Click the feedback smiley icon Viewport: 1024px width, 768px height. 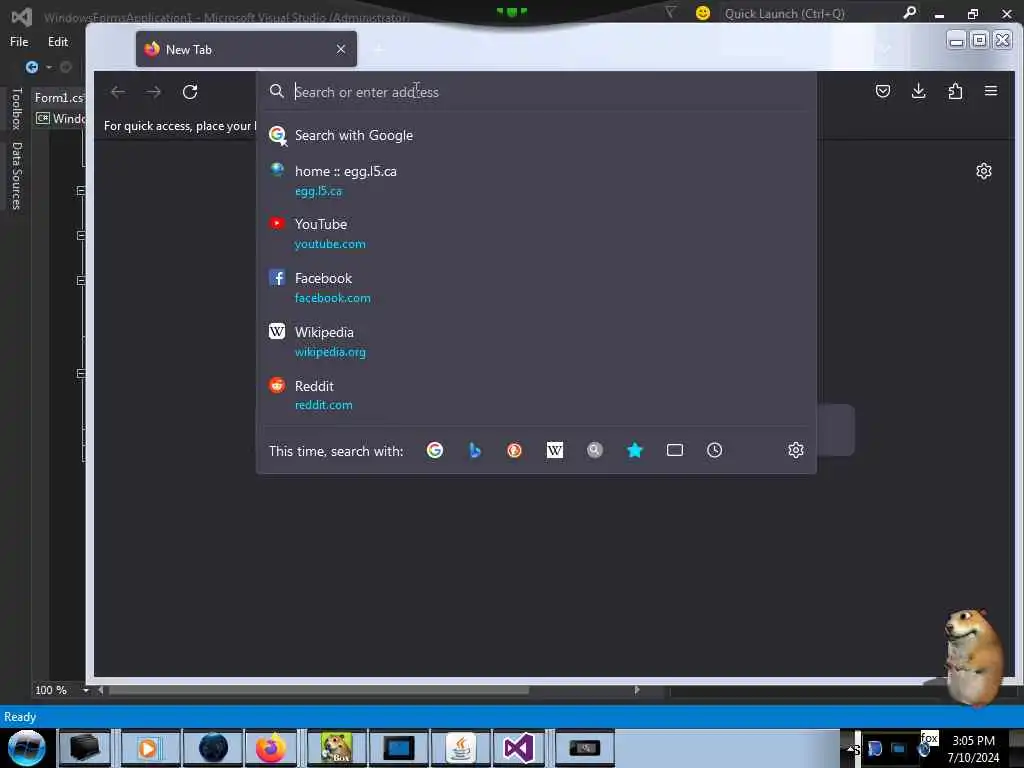(703, 13)
